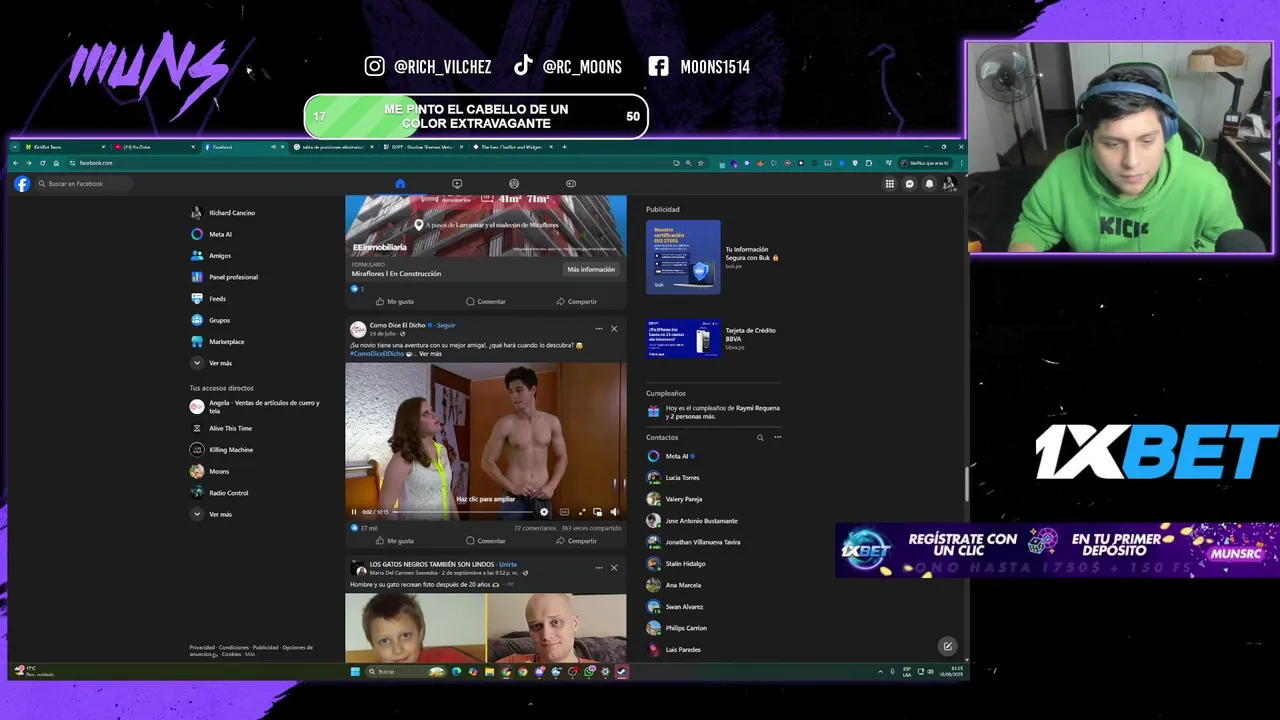Screen dimensions: 1280x720
Task: Toggle picture-in-picture on the video
Action: (x=598, y=512)
